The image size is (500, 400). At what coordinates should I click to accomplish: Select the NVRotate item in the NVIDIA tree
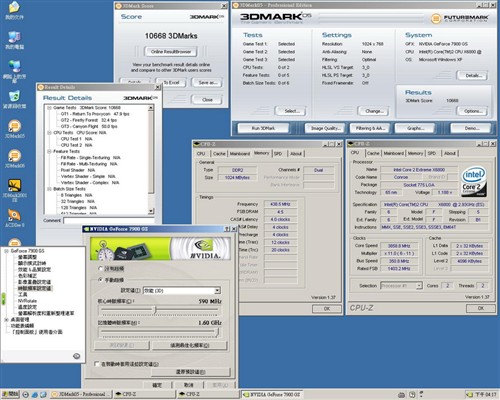27,301
